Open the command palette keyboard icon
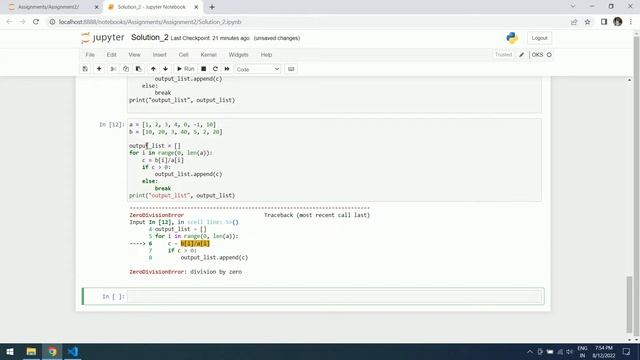Viewport: 640px width, 360px height. coord(291,69)
